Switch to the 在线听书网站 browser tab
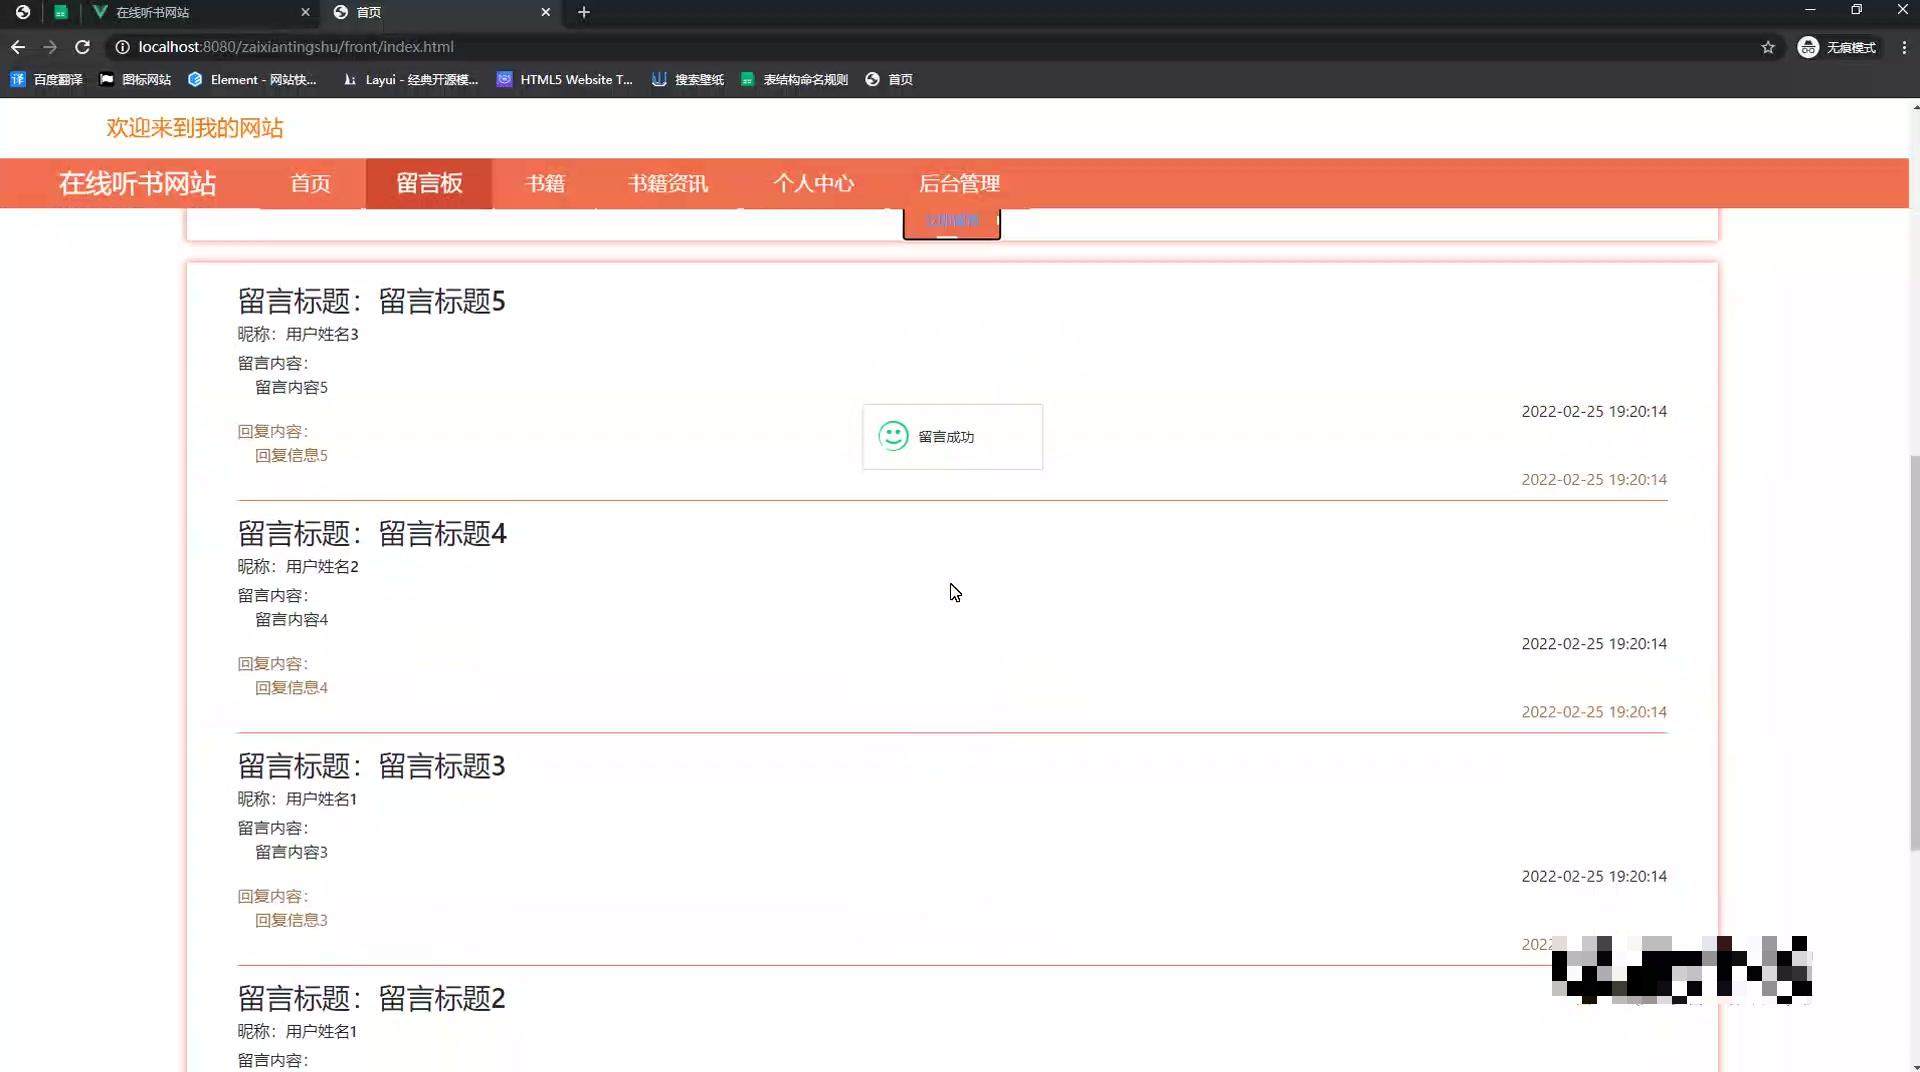This screenshot has width=1920, height=1072. (200, 12)
